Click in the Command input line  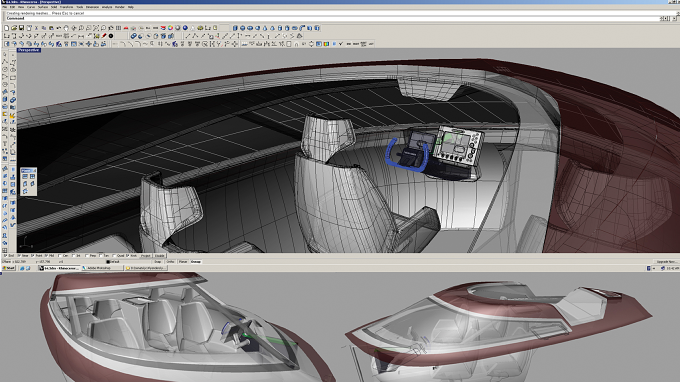click(330, 18)
